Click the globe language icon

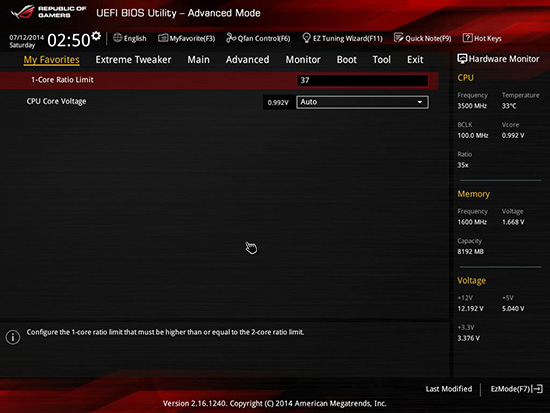pos(118,38)
